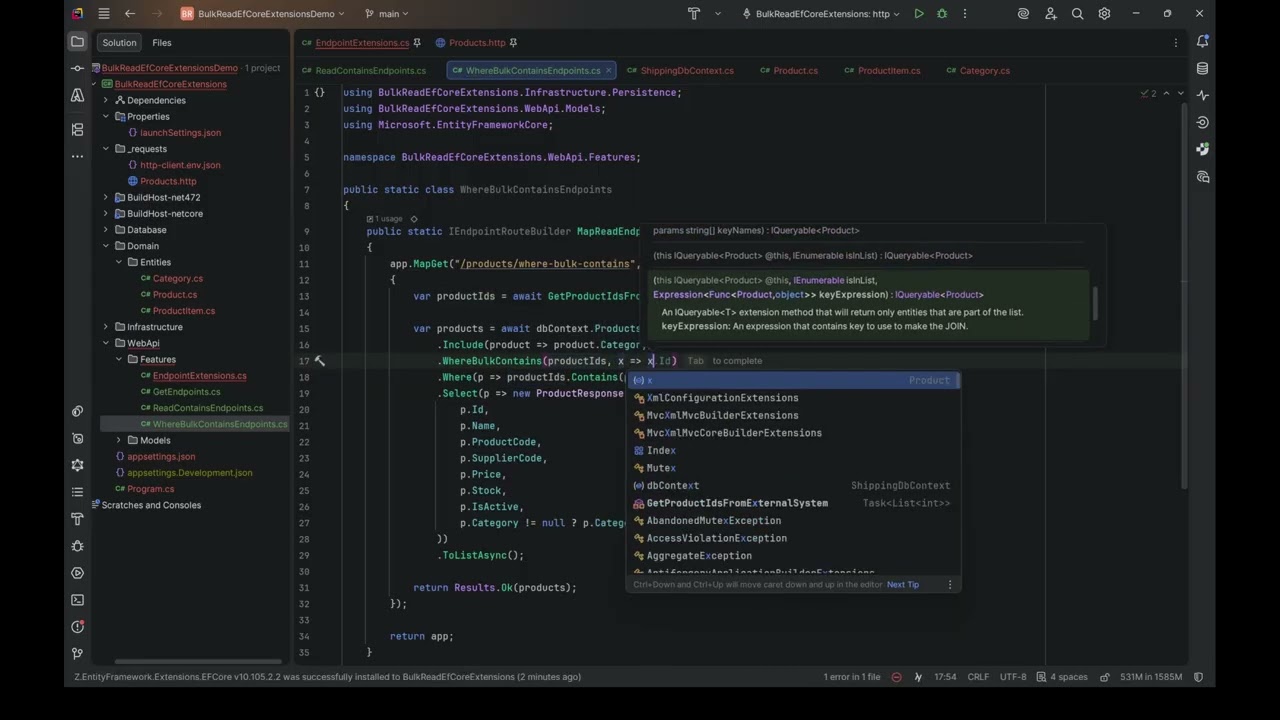Open BulkReadEfCoreExtensionsDemo project dropdown
Image resolution: width=1280 pixels, height=720 pixels.
[262, 14]
